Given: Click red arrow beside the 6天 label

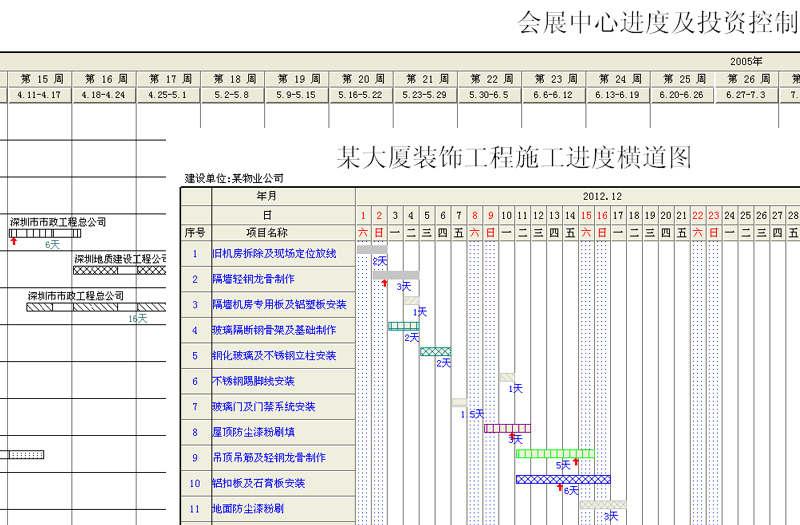Looking at the screenshot, I should click(13, 242).
